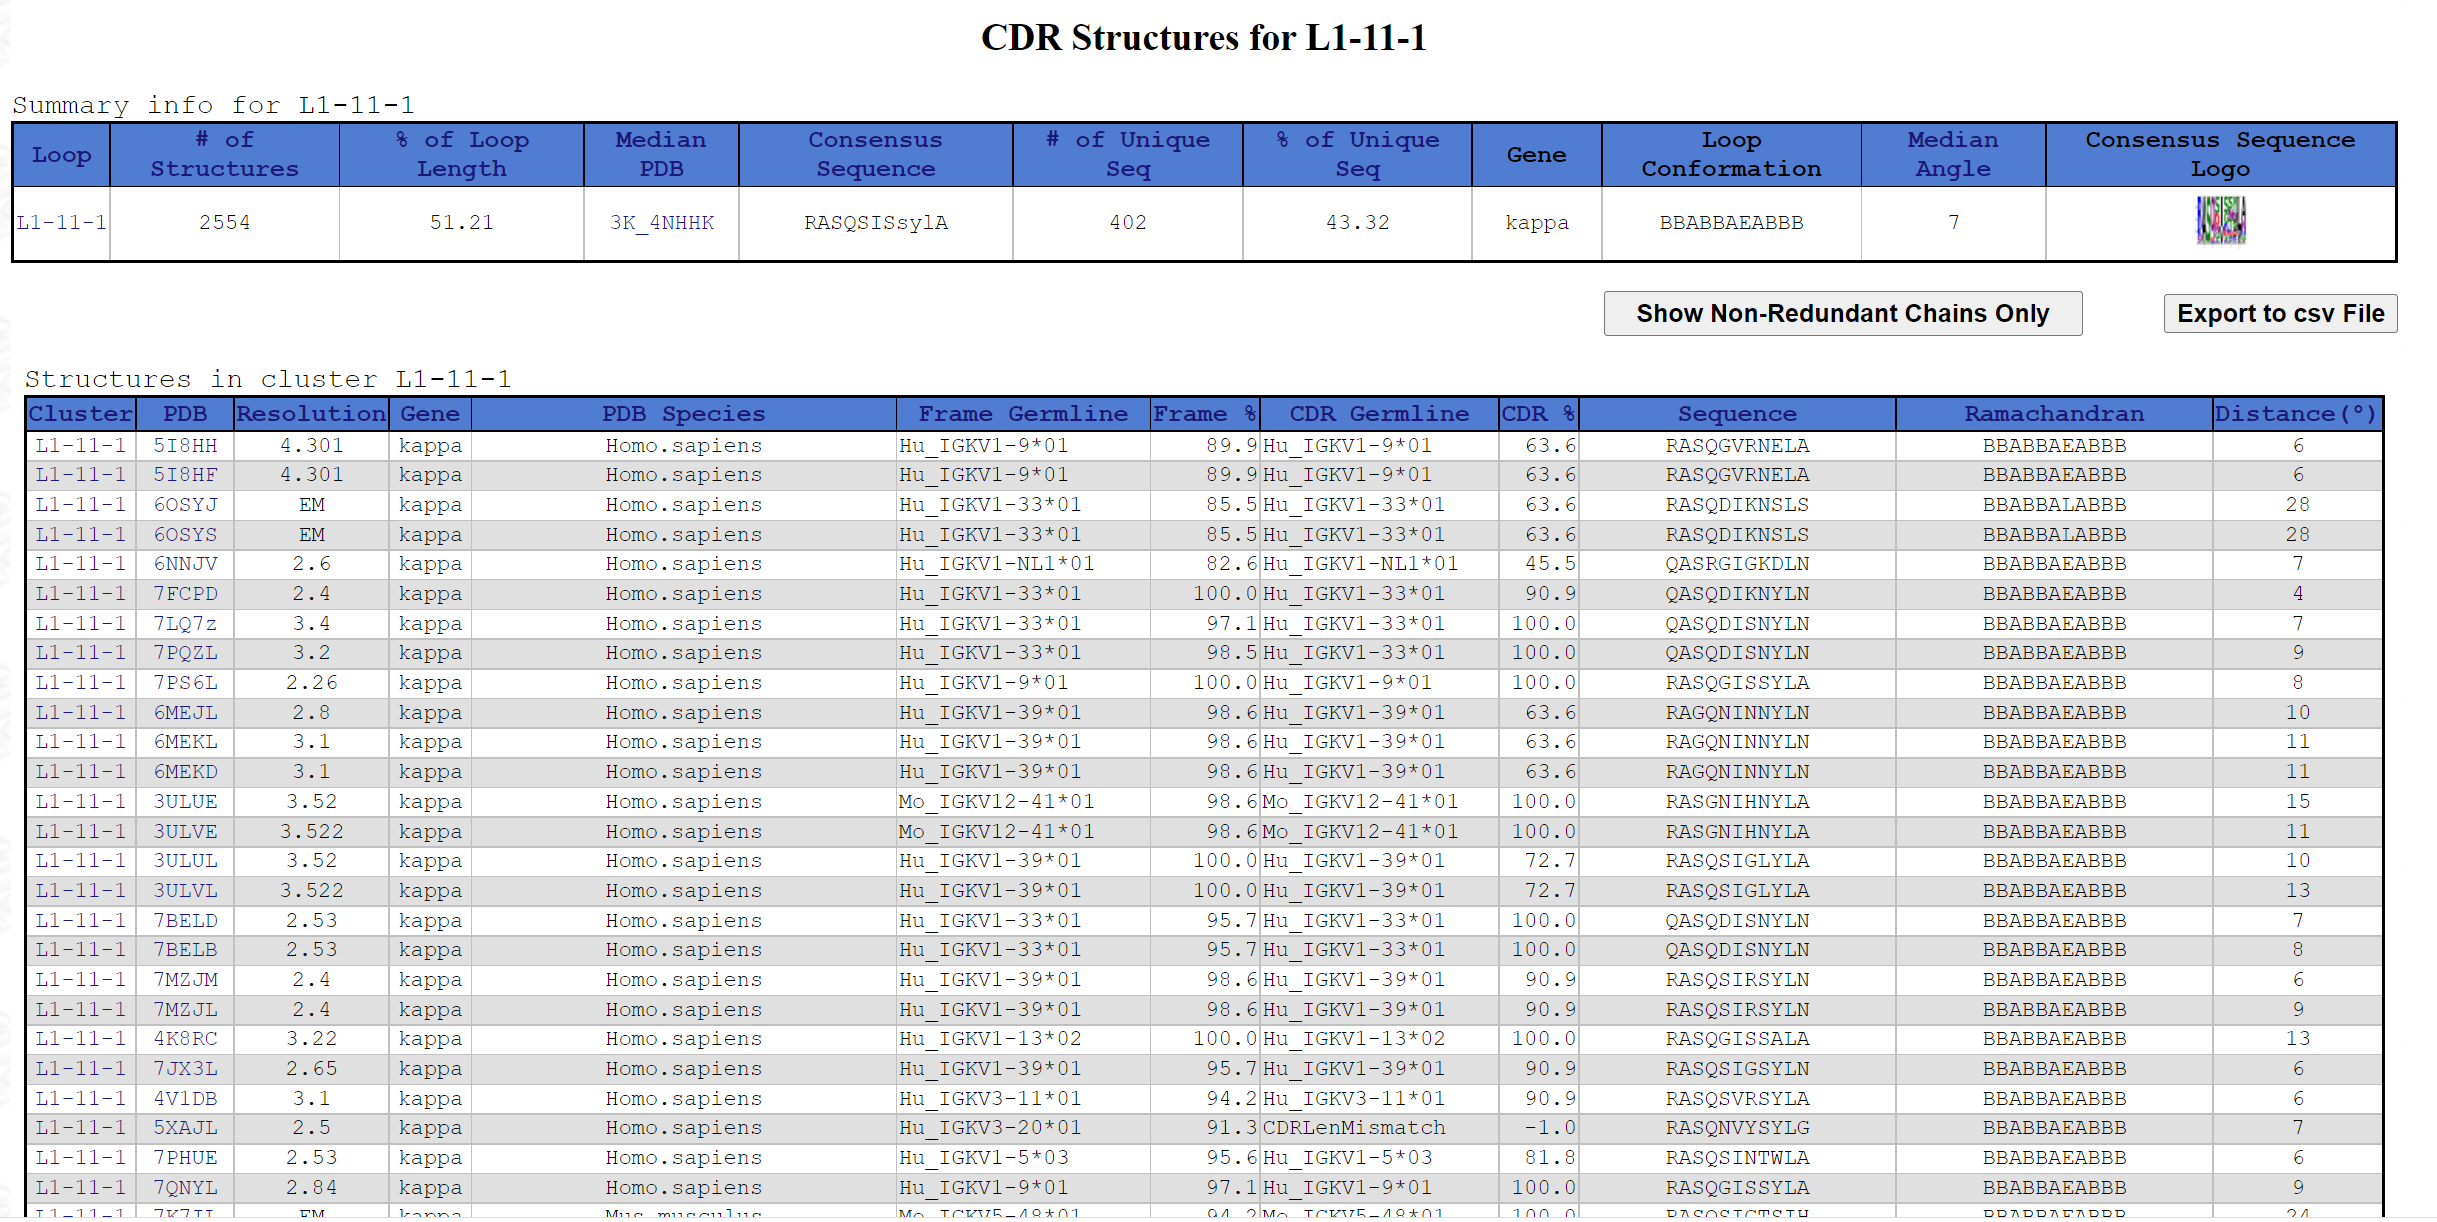Click the Distance(°) column header
Viewport: 2437px width, 1222px height.
tap(2296, 413)
